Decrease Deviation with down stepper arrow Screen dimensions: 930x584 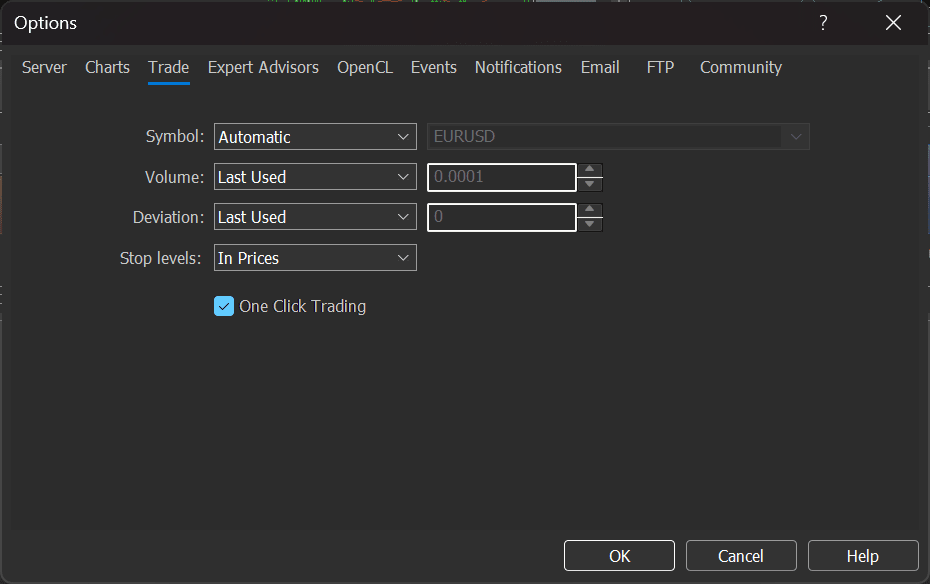tap(591, 224)
